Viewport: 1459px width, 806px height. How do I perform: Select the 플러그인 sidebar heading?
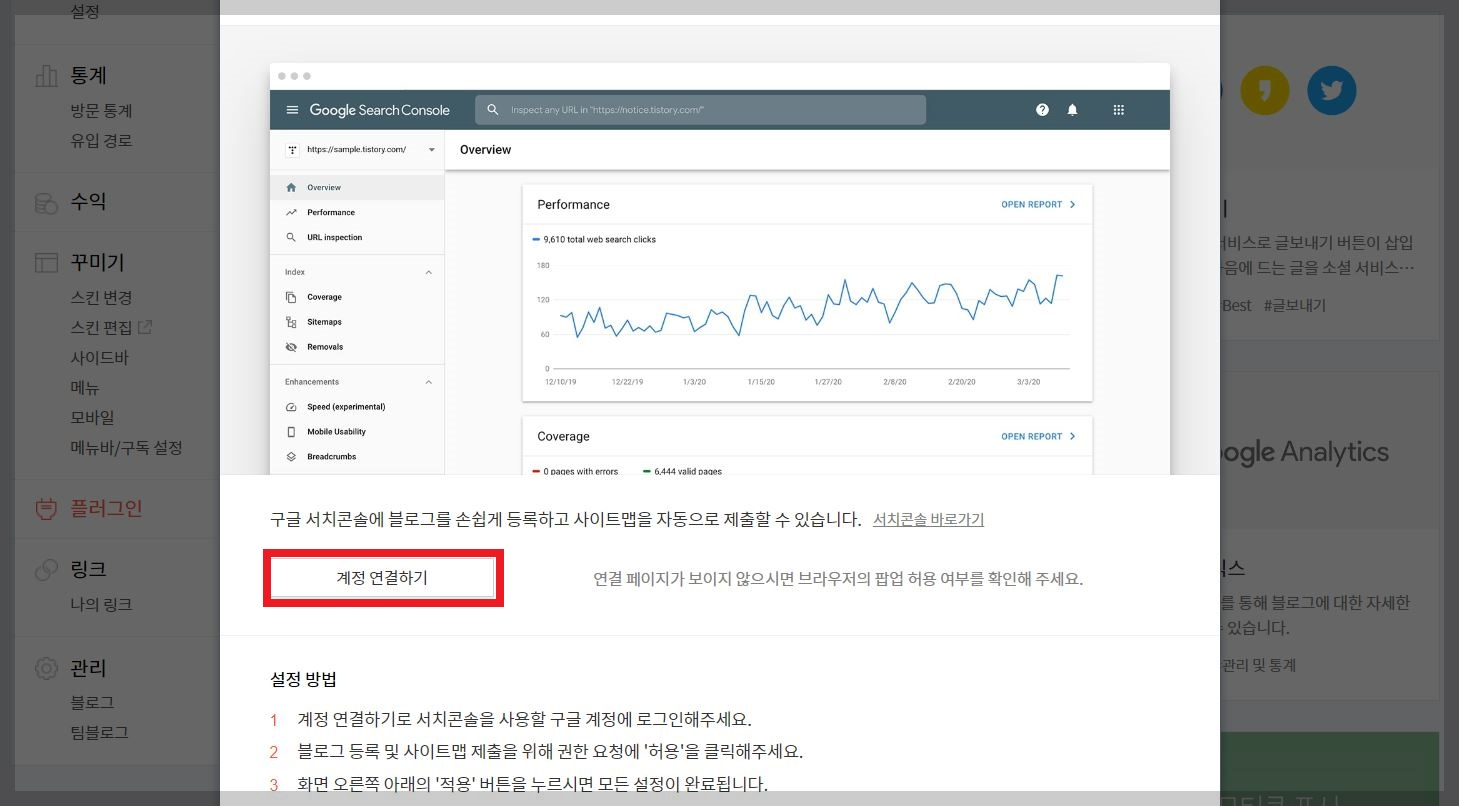(106, 508)
